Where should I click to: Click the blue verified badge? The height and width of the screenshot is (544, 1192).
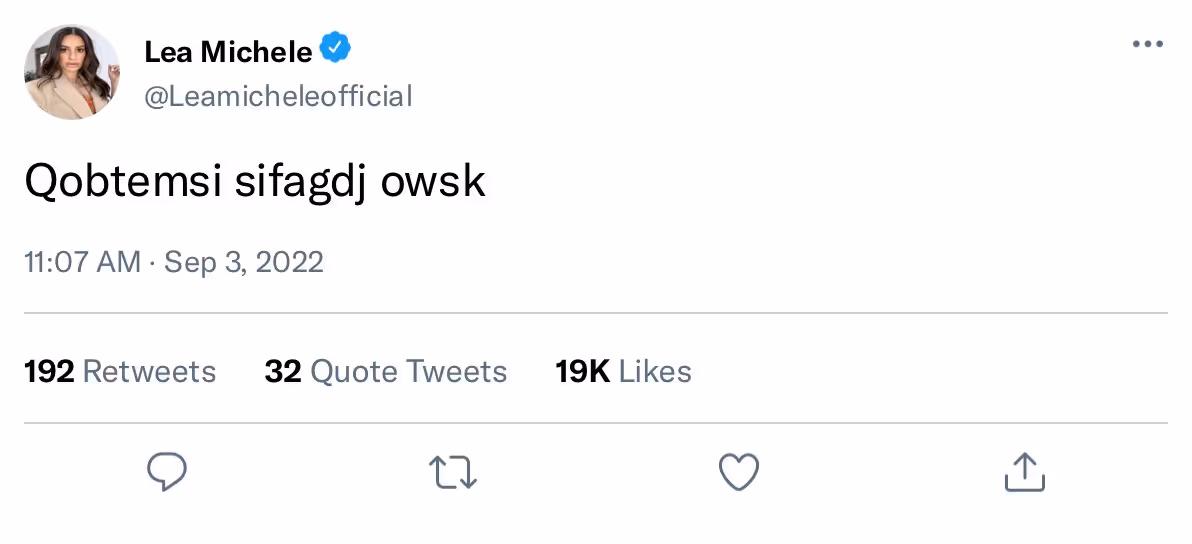pos(335,47)
